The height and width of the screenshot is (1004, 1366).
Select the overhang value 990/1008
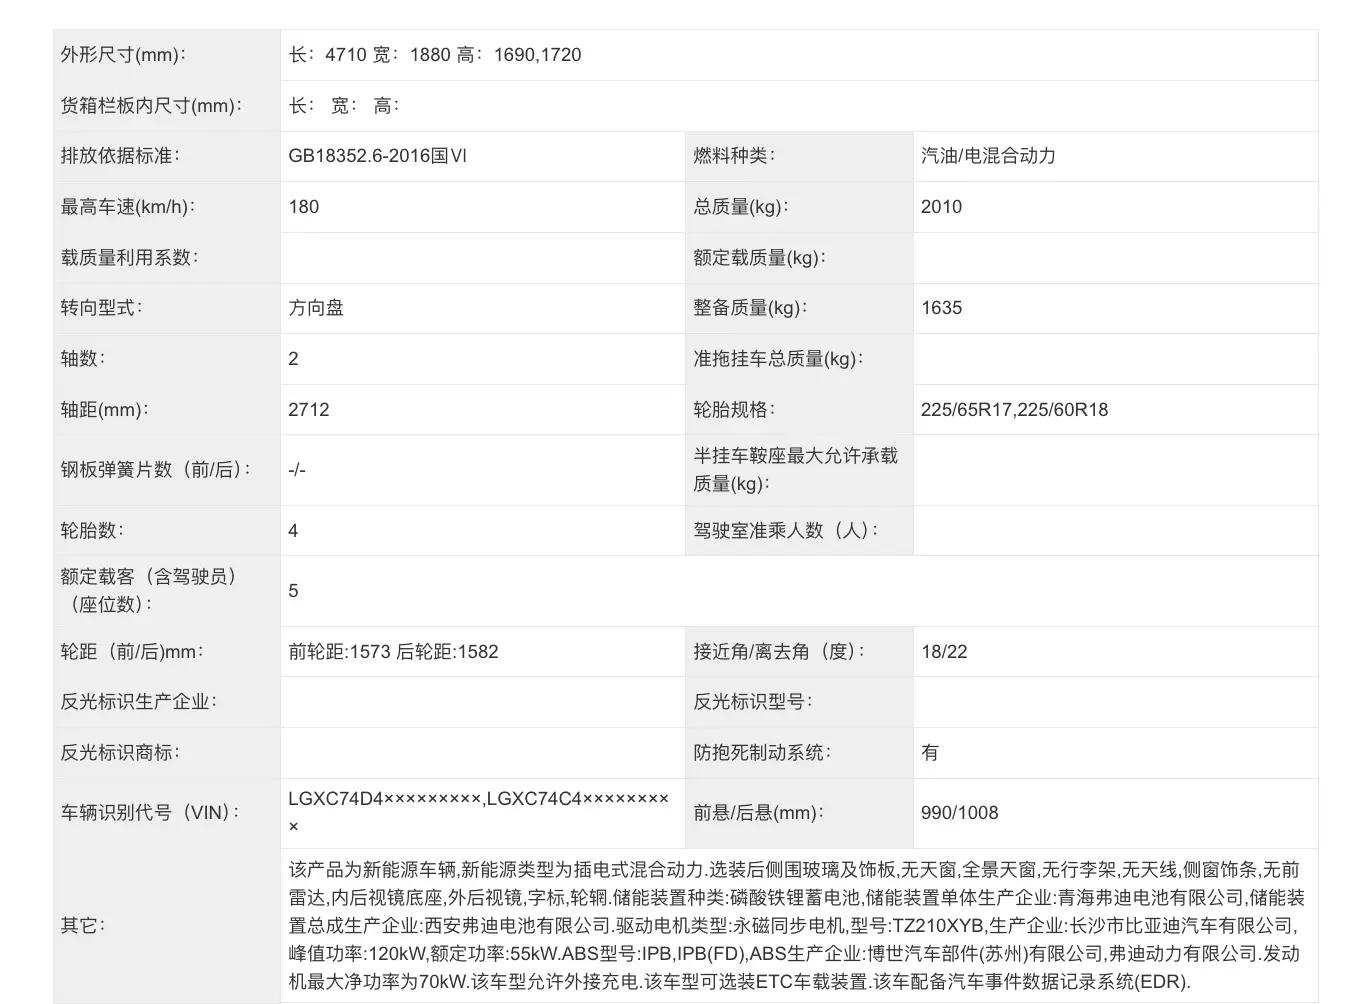click(960, 813)
